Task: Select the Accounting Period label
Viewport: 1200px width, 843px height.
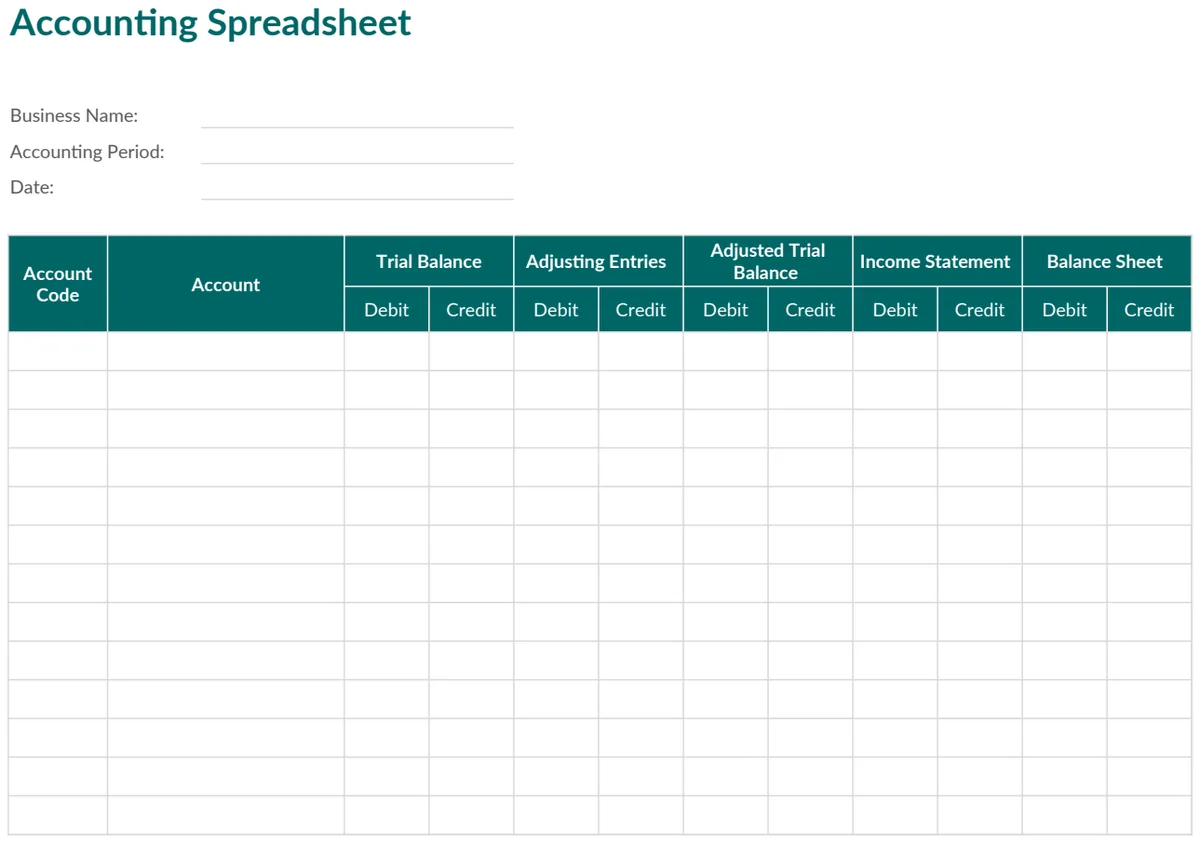Action: [87, 151]
